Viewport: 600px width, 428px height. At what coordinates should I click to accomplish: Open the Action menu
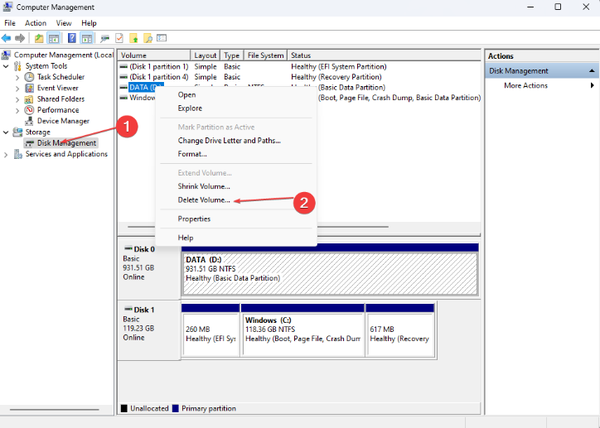(x=36, y=23)
